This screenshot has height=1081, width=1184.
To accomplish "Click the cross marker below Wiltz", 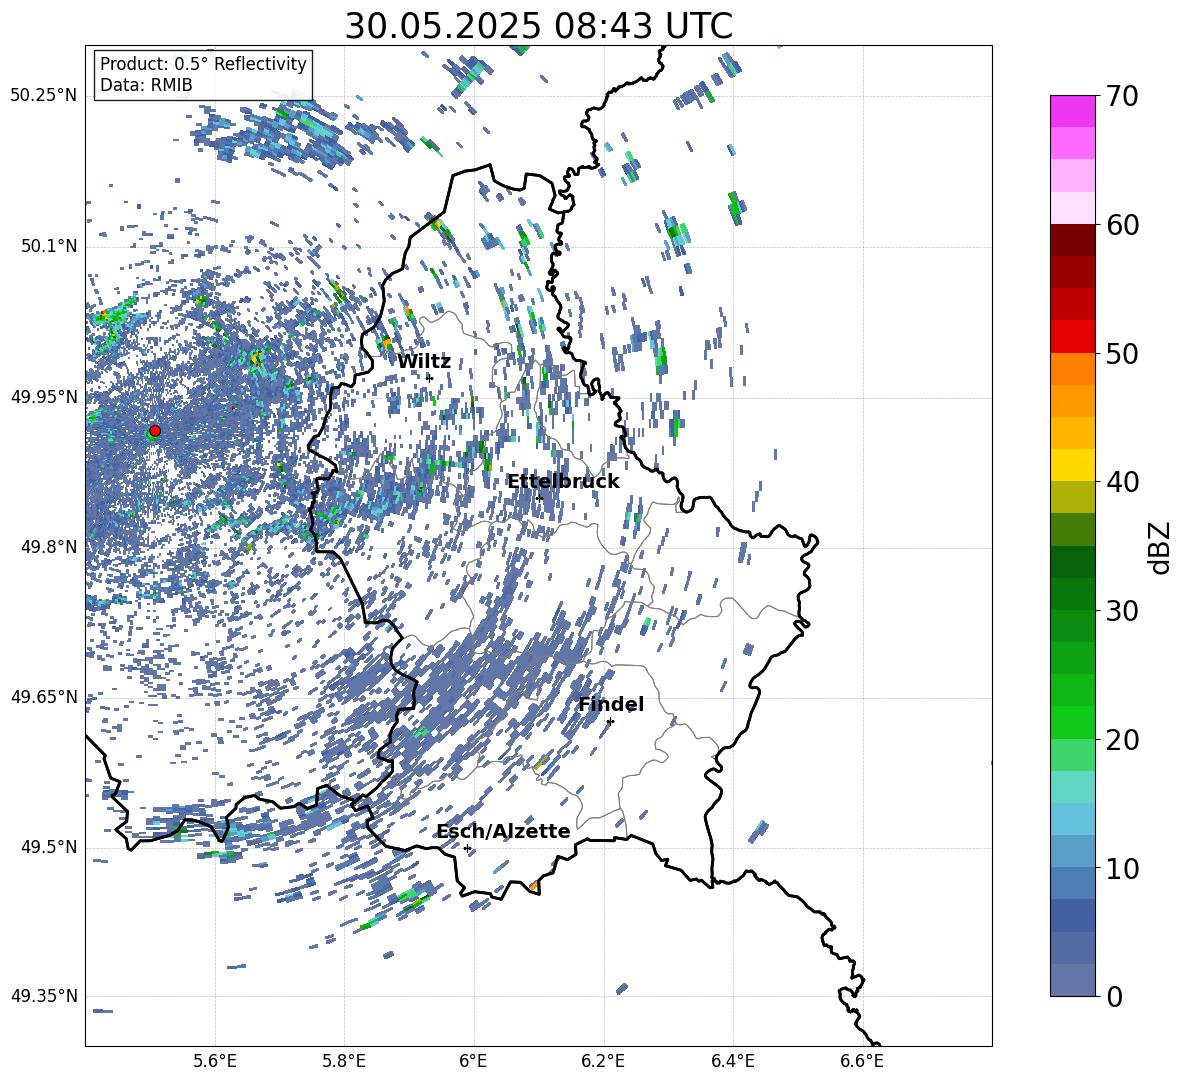I will pyautogui.click(x=430, y=378).
